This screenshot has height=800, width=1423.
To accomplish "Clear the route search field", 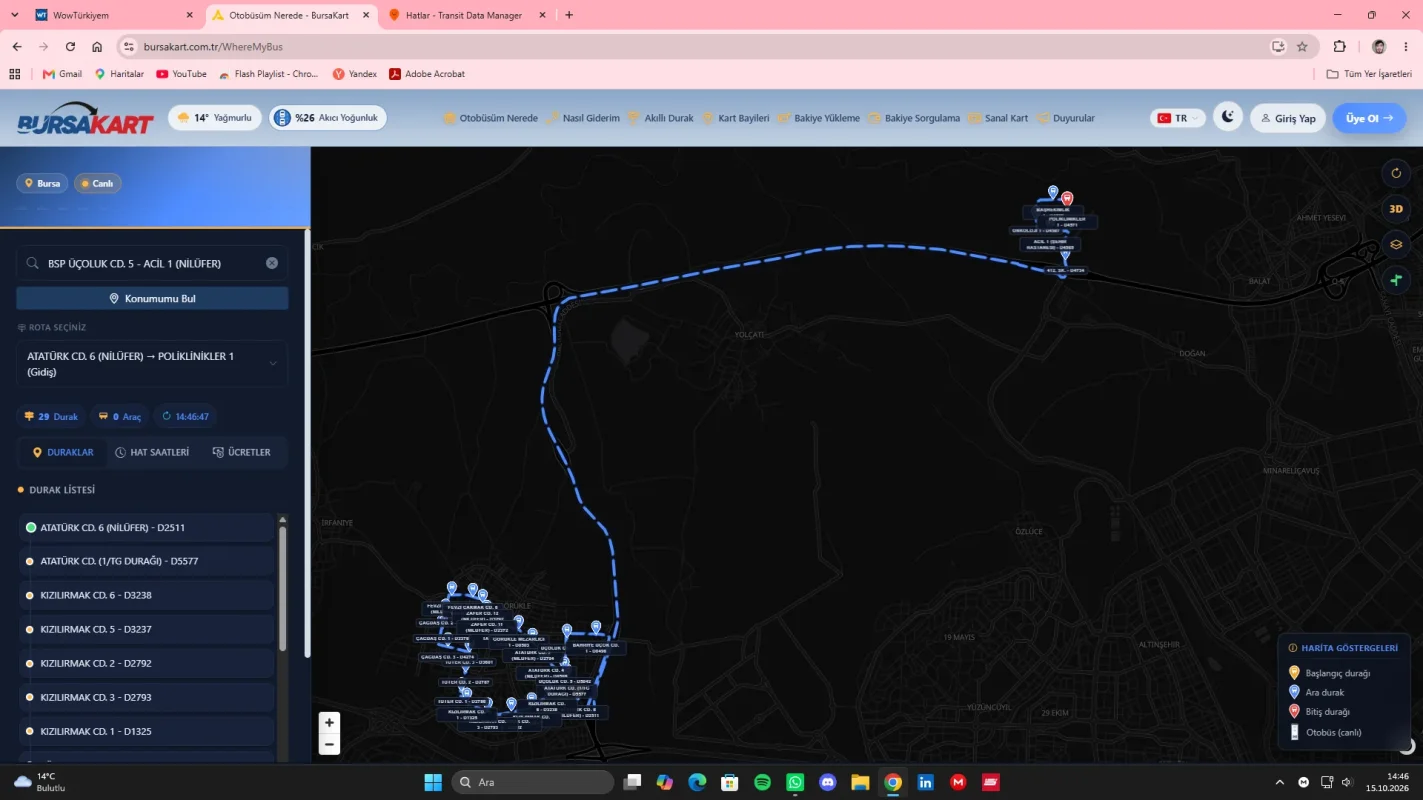I will (x=272, y=263).
